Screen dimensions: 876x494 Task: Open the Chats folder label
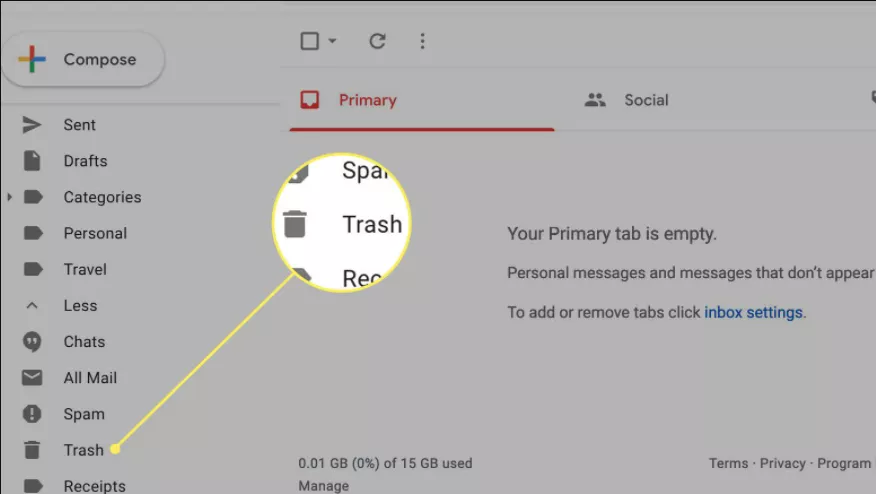(x=84, y=341)
